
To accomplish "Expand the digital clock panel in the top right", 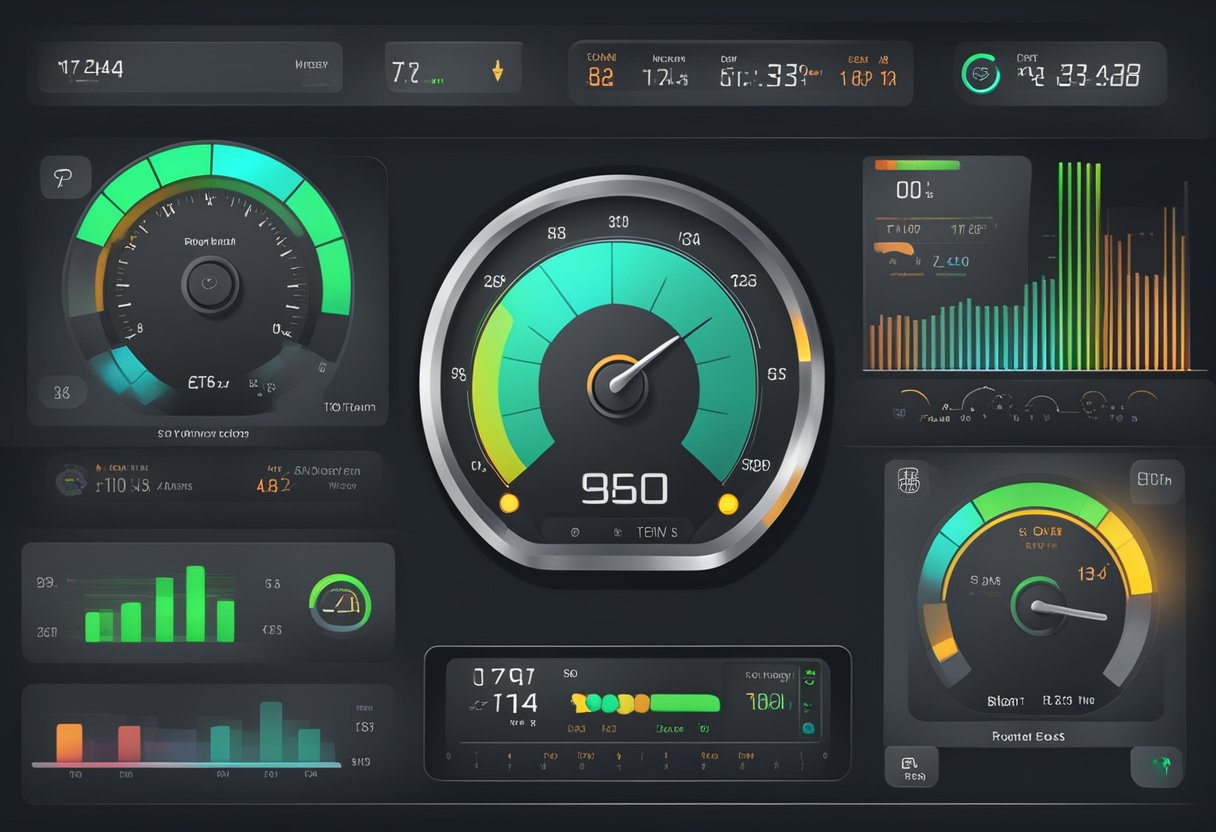I will point(1080,72).
